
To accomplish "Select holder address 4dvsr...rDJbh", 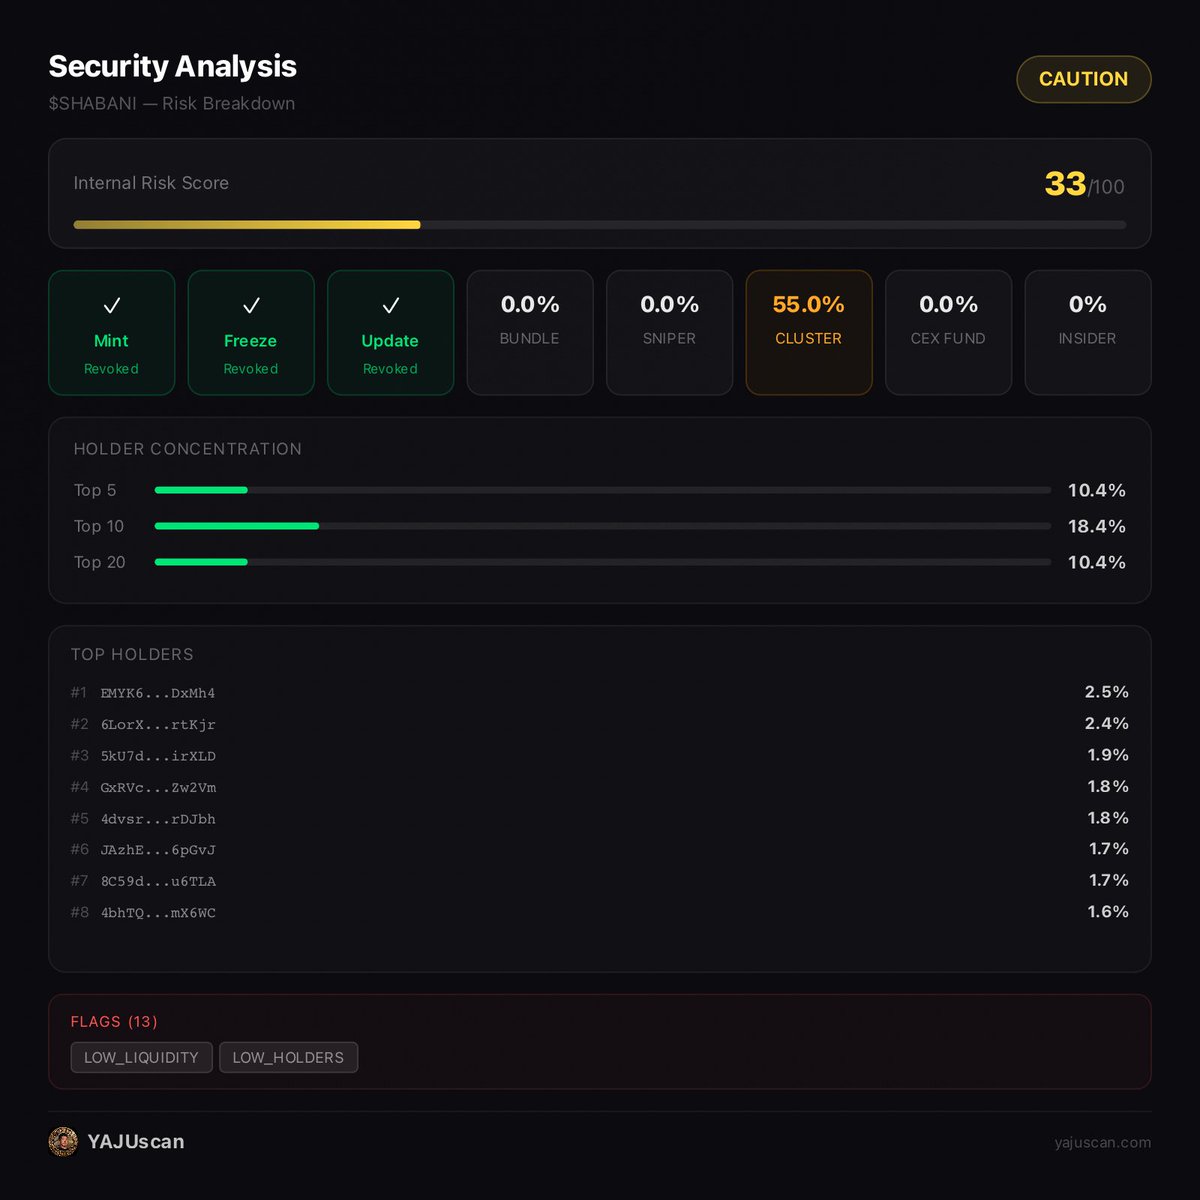I will [x=158, y=819].
